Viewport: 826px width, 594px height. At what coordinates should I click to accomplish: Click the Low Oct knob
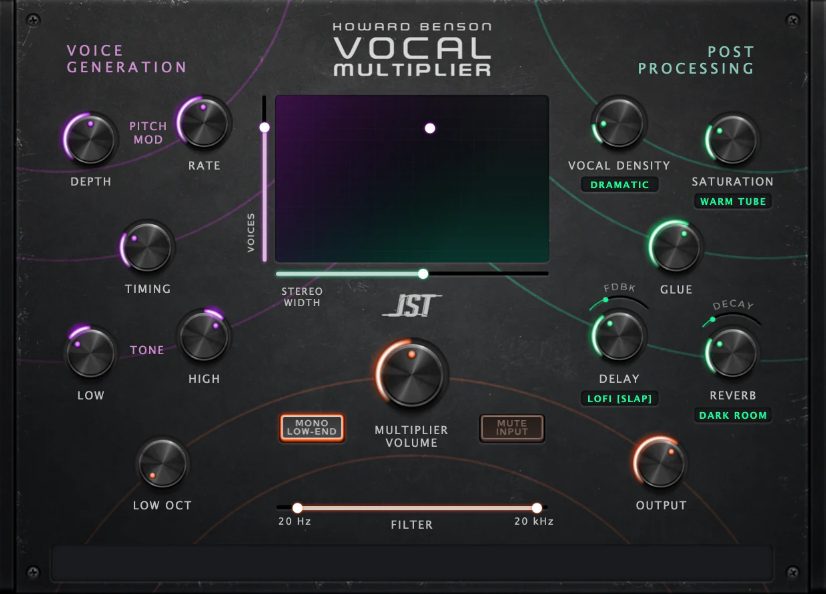(x=162, y=463)
